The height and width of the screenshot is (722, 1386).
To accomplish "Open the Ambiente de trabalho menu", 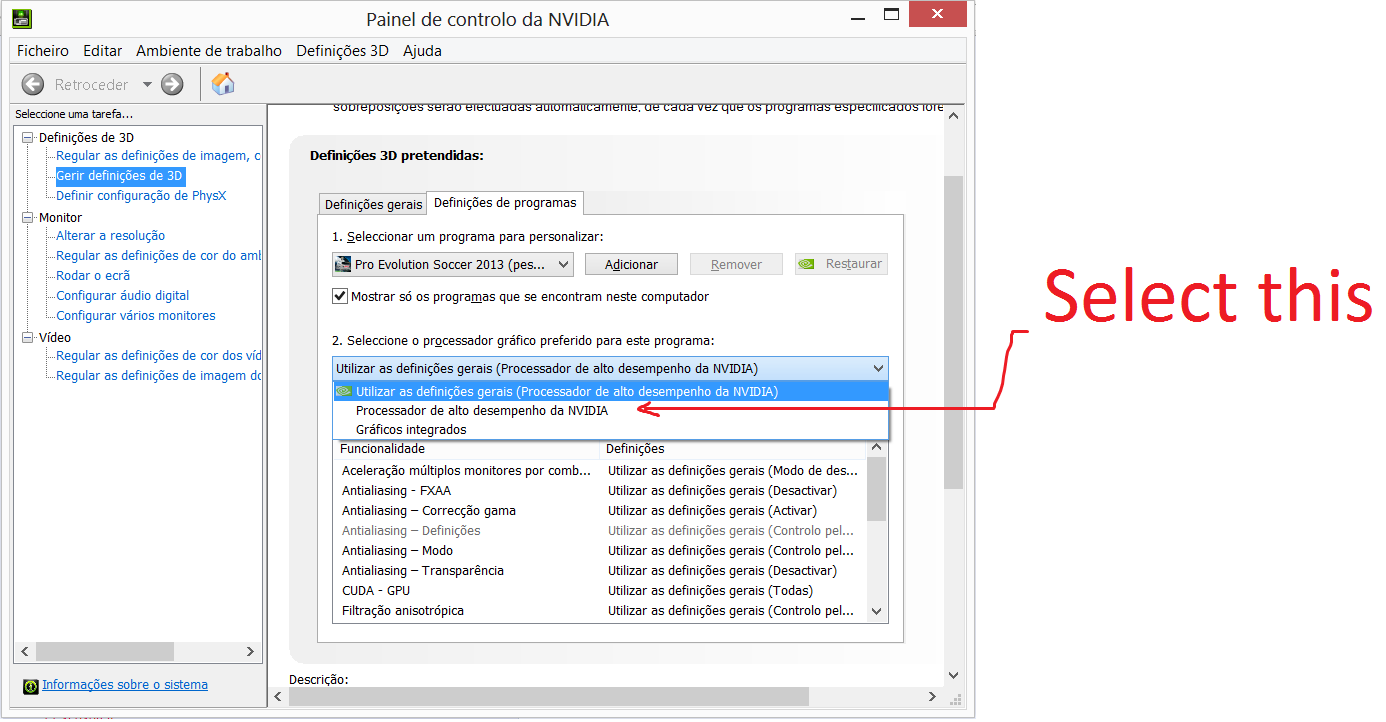I will click(209, 51).
